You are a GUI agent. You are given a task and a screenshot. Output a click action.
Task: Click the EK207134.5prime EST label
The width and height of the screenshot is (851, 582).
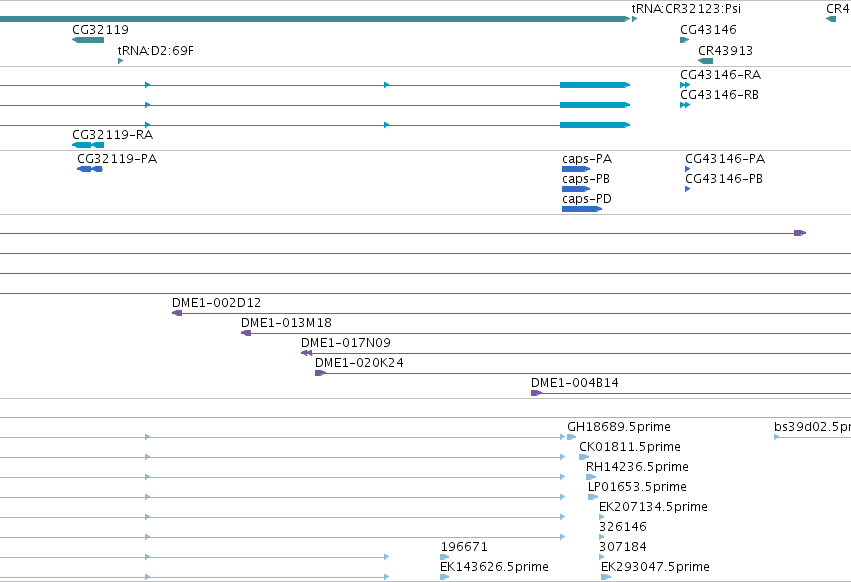(653, 507)
